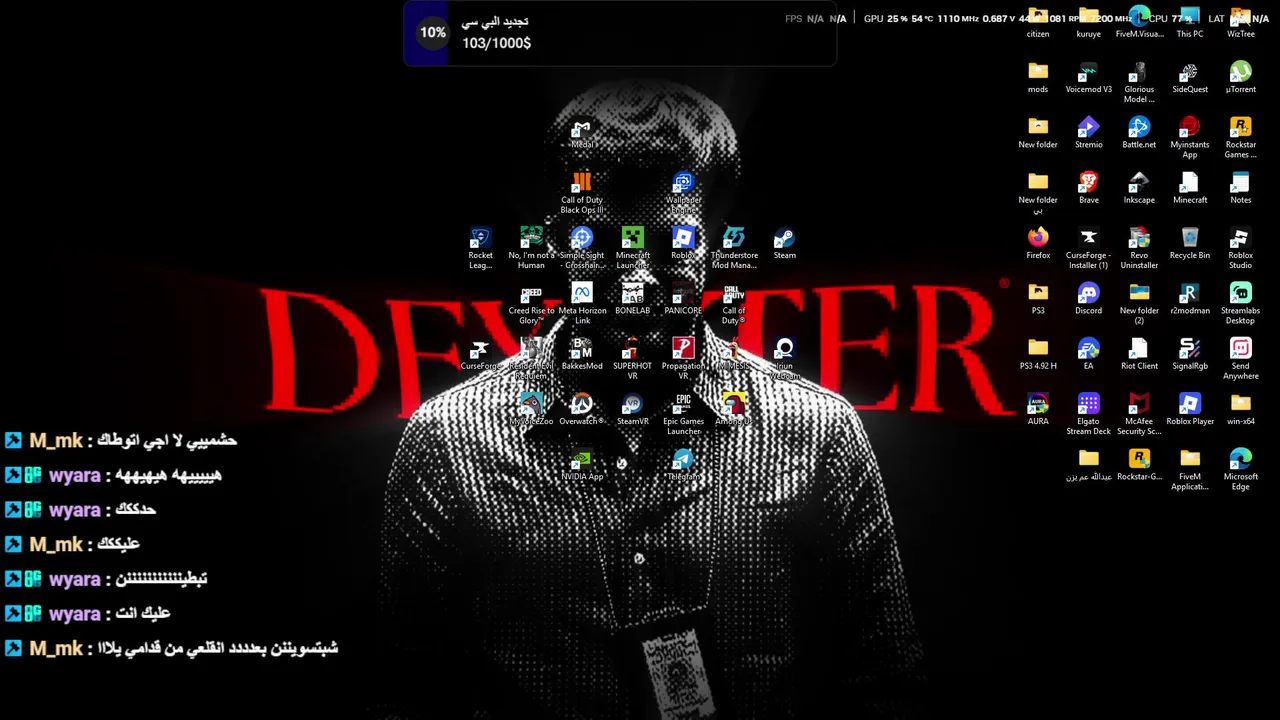Launch SUPERHOT VR
This screenshot has height=720, width=1280.
pos(633,359)
